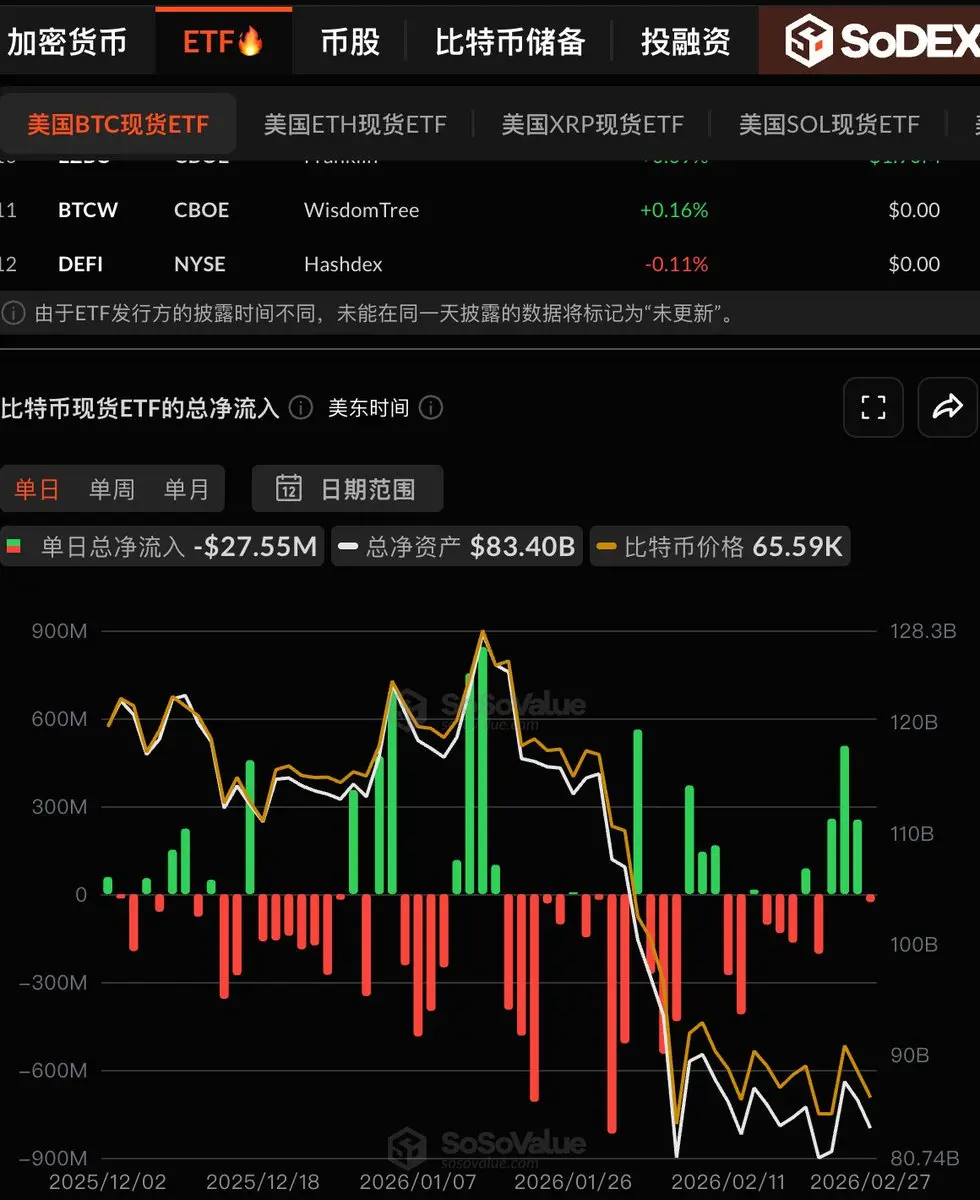The image size is (980, 1200).
Task: Open the 日期范围 date picker
Action: tap(347, 489)
